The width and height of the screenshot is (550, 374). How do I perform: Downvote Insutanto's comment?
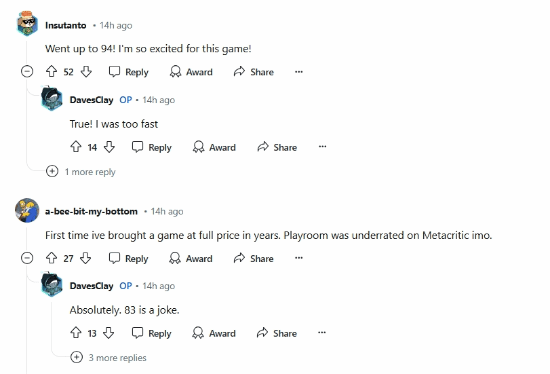click(x=86, y=72)
